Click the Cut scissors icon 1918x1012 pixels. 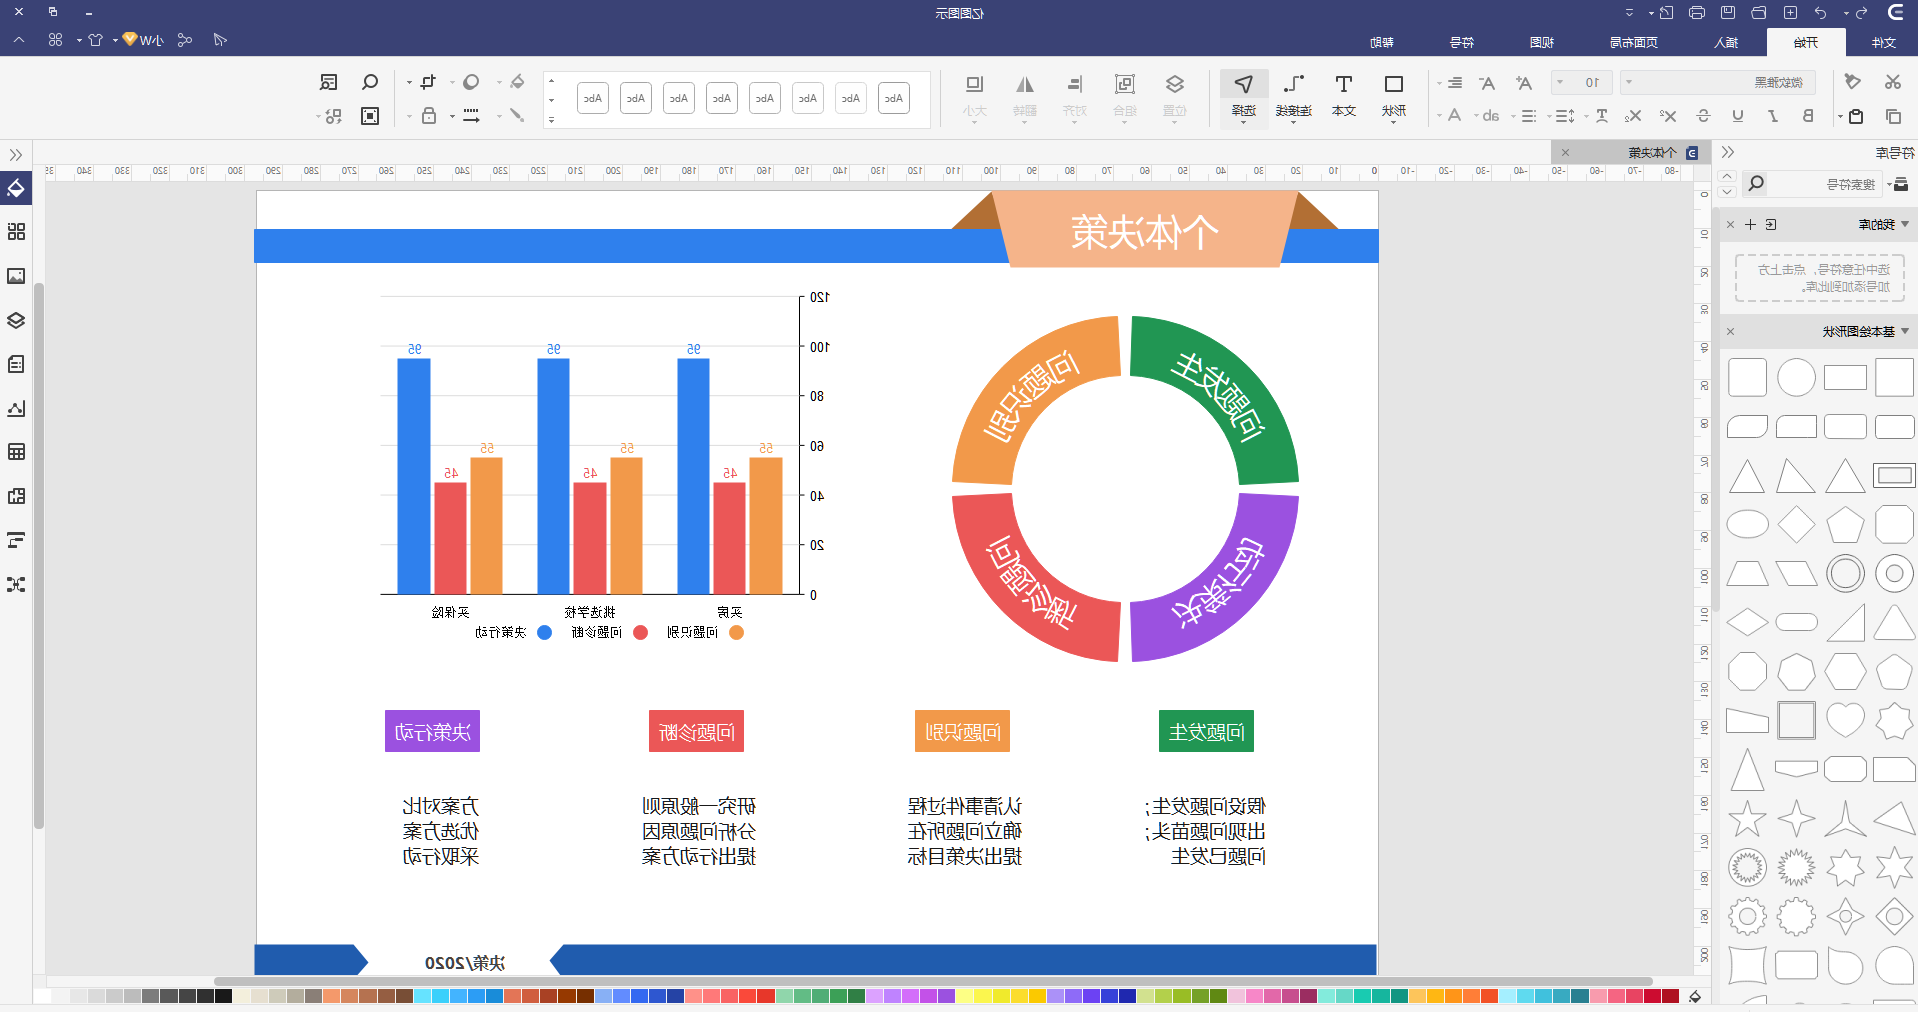(1892, 82)
